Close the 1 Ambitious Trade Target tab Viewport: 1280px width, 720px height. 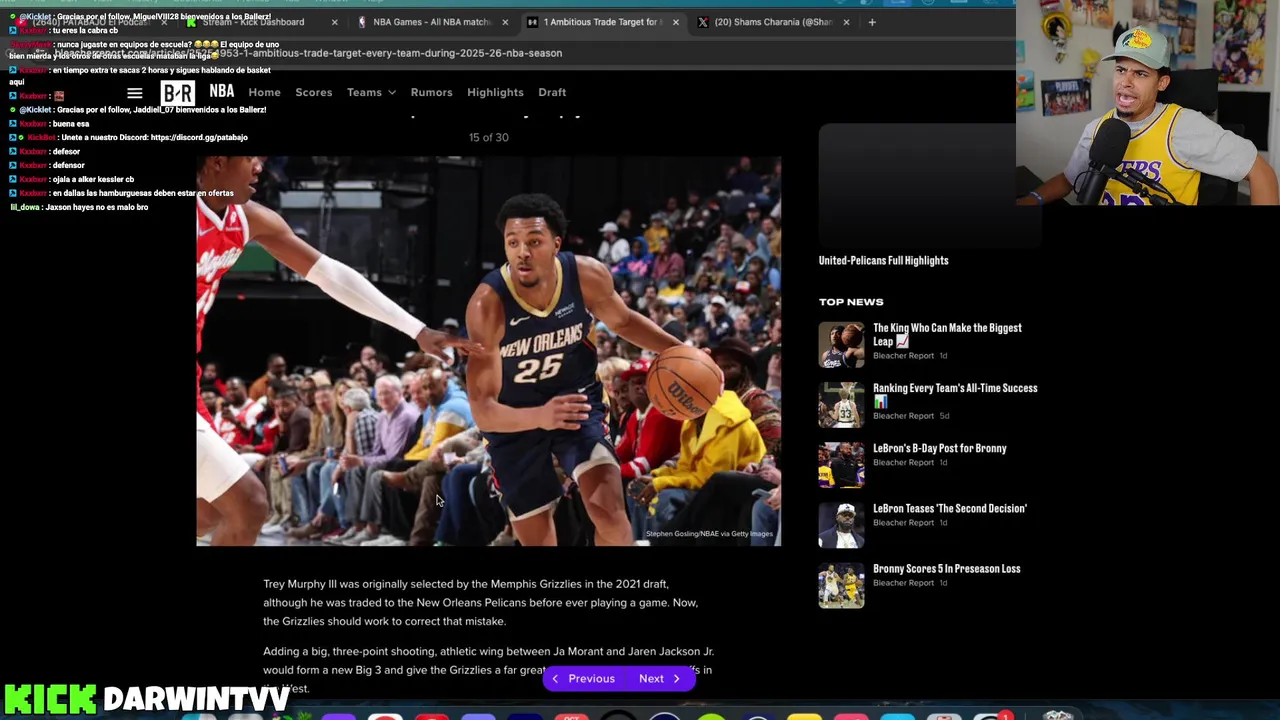coord(675,22)
